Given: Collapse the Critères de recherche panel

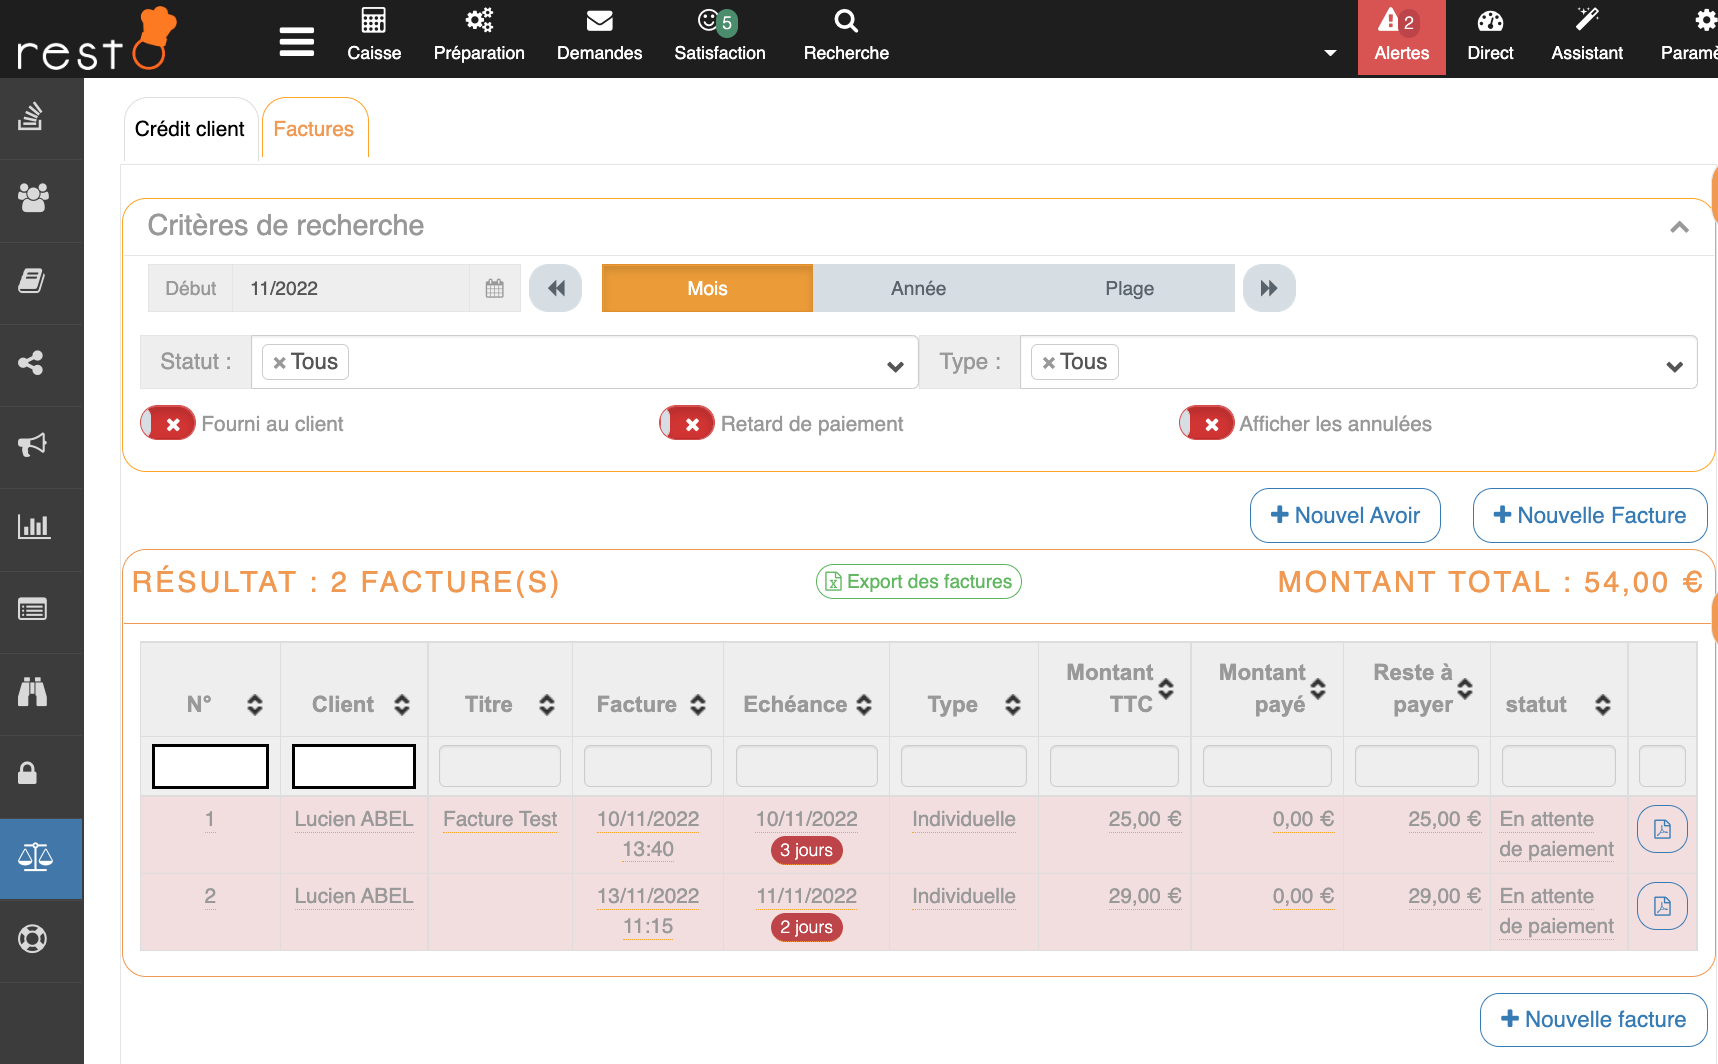Looking at the screenshot, I should [1679, 227].
